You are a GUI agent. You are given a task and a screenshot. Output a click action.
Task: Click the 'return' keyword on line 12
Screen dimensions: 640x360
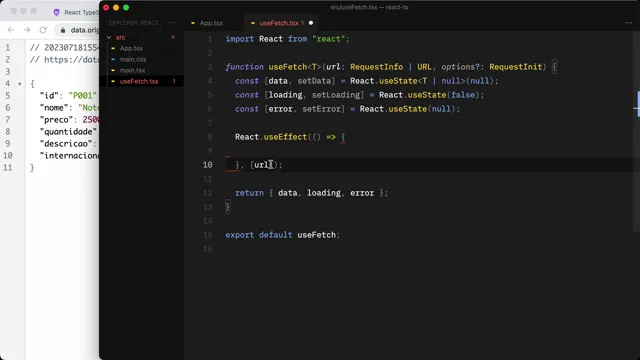point(249,193)
